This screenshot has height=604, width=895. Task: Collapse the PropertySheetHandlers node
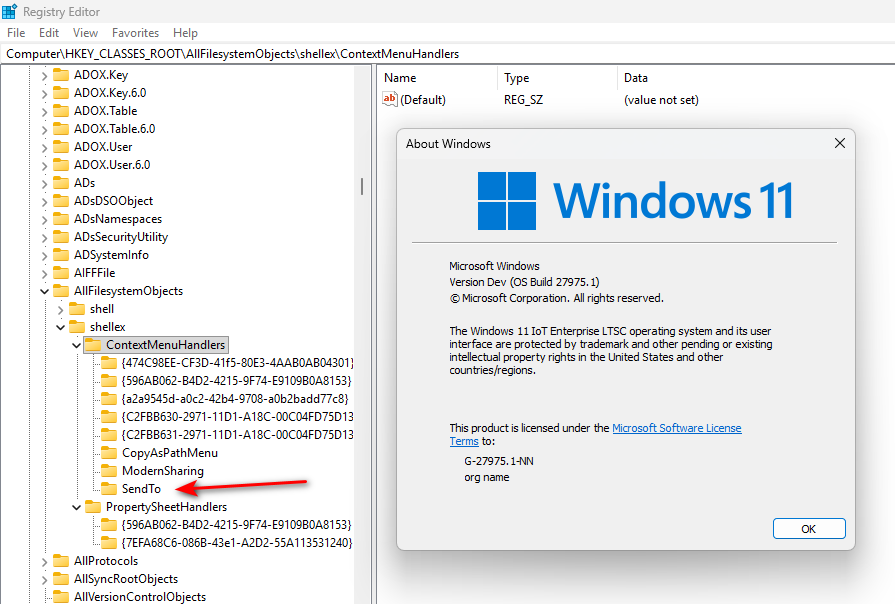point(76,507)
